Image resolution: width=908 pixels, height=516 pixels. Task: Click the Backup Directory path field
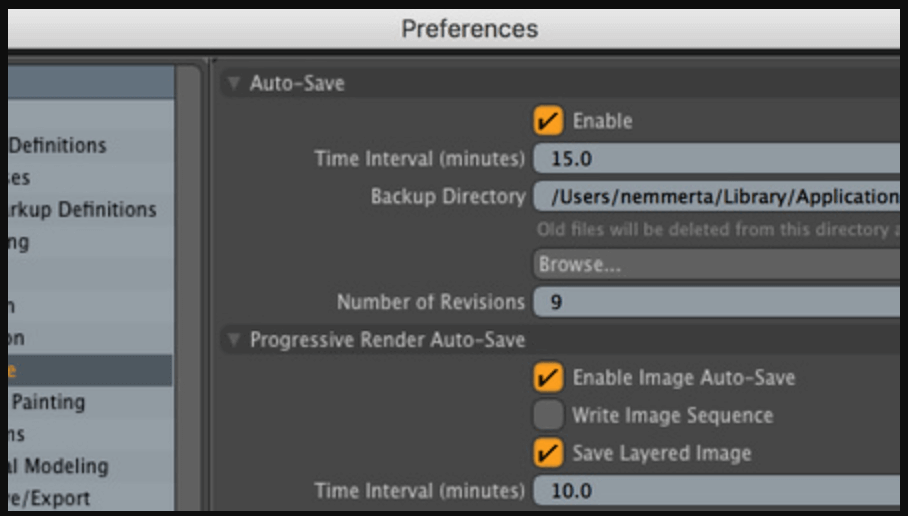pos(715,197)
